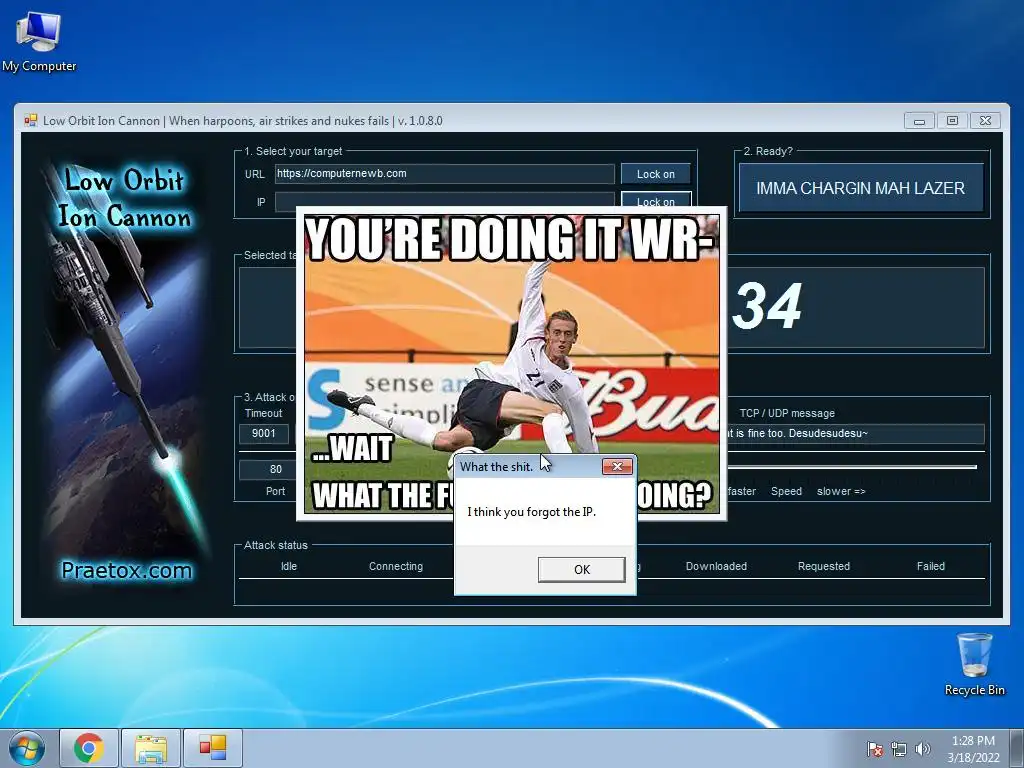Click the network tray icon
This screenshot has width=1024, height=768.
(899, 749)
